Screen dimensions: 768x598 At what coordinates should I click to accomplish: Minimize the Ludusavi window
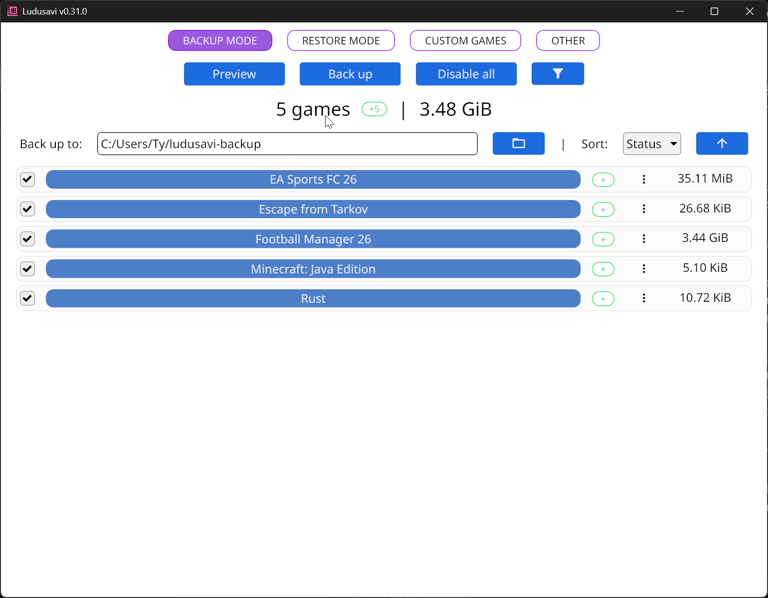679,11
